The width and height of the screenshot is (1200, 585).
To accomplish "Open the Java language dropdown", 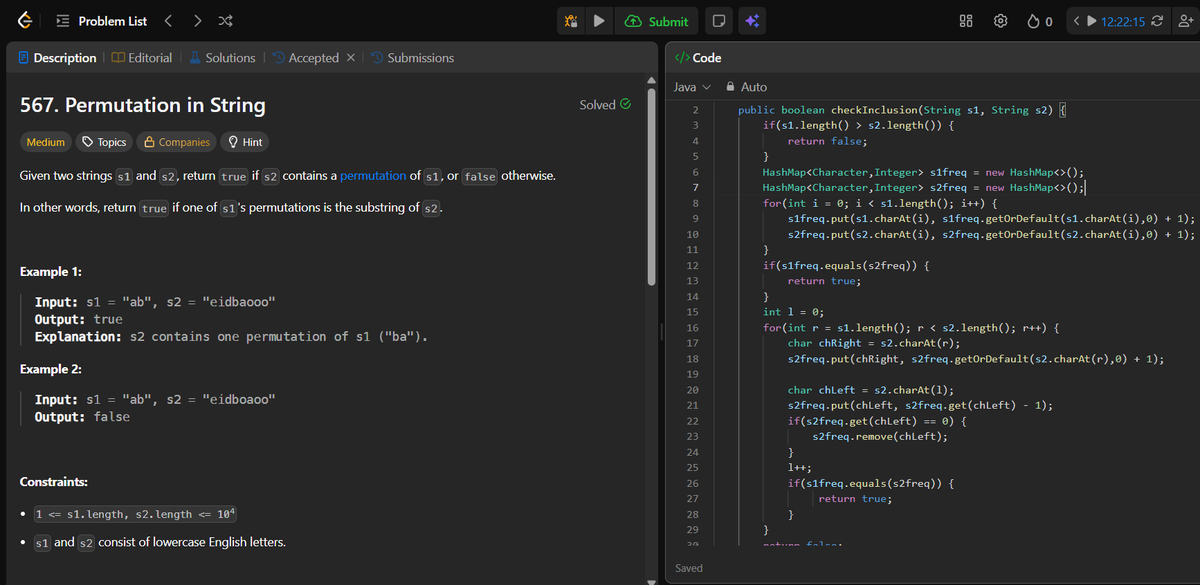I will pos(692,87).
